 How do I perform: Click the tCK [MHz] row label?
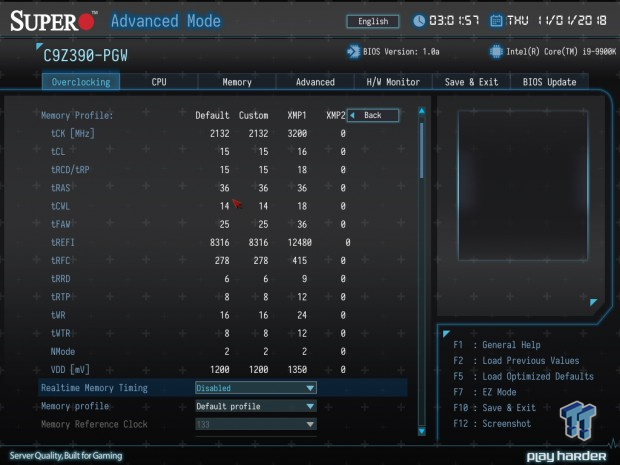tap(73, 133)
